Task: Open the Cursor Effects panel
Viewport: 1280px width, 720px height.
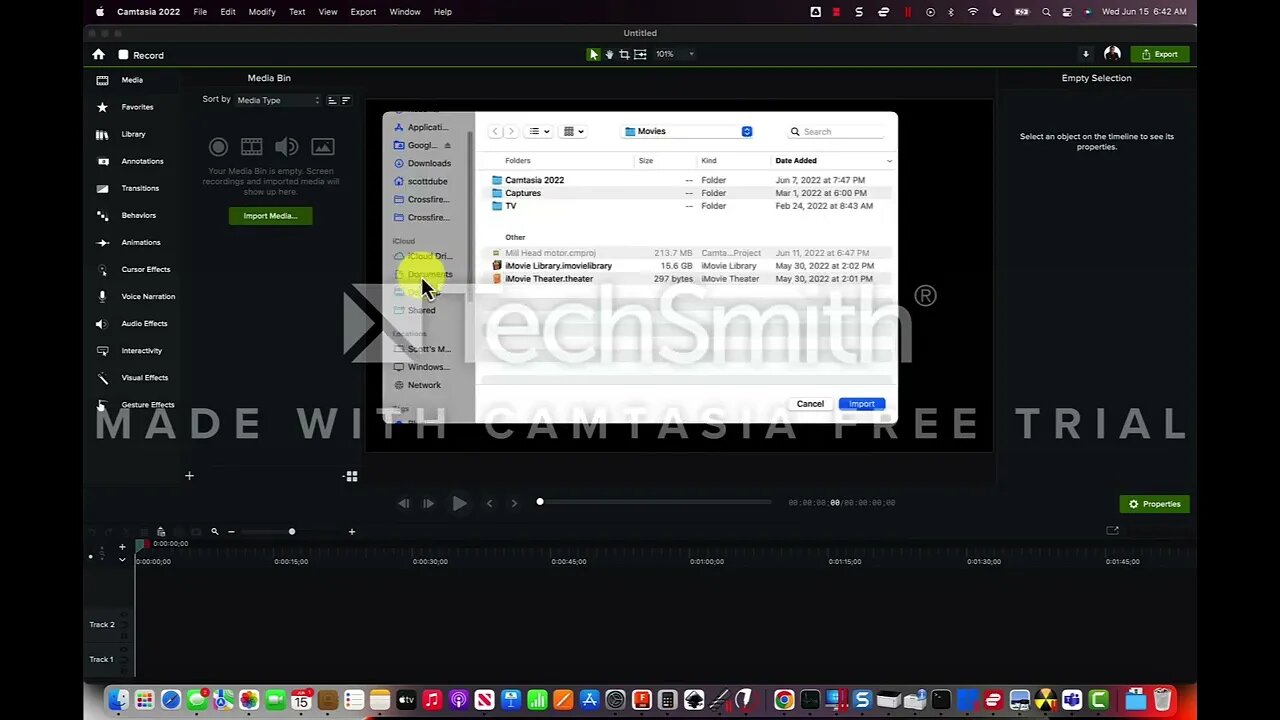Action: pos(134,269)
